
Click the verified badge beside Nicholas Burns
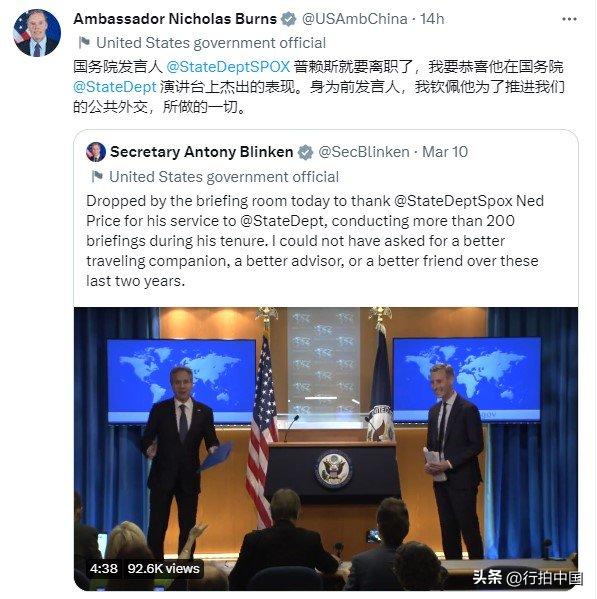click(x=289, y=19)
